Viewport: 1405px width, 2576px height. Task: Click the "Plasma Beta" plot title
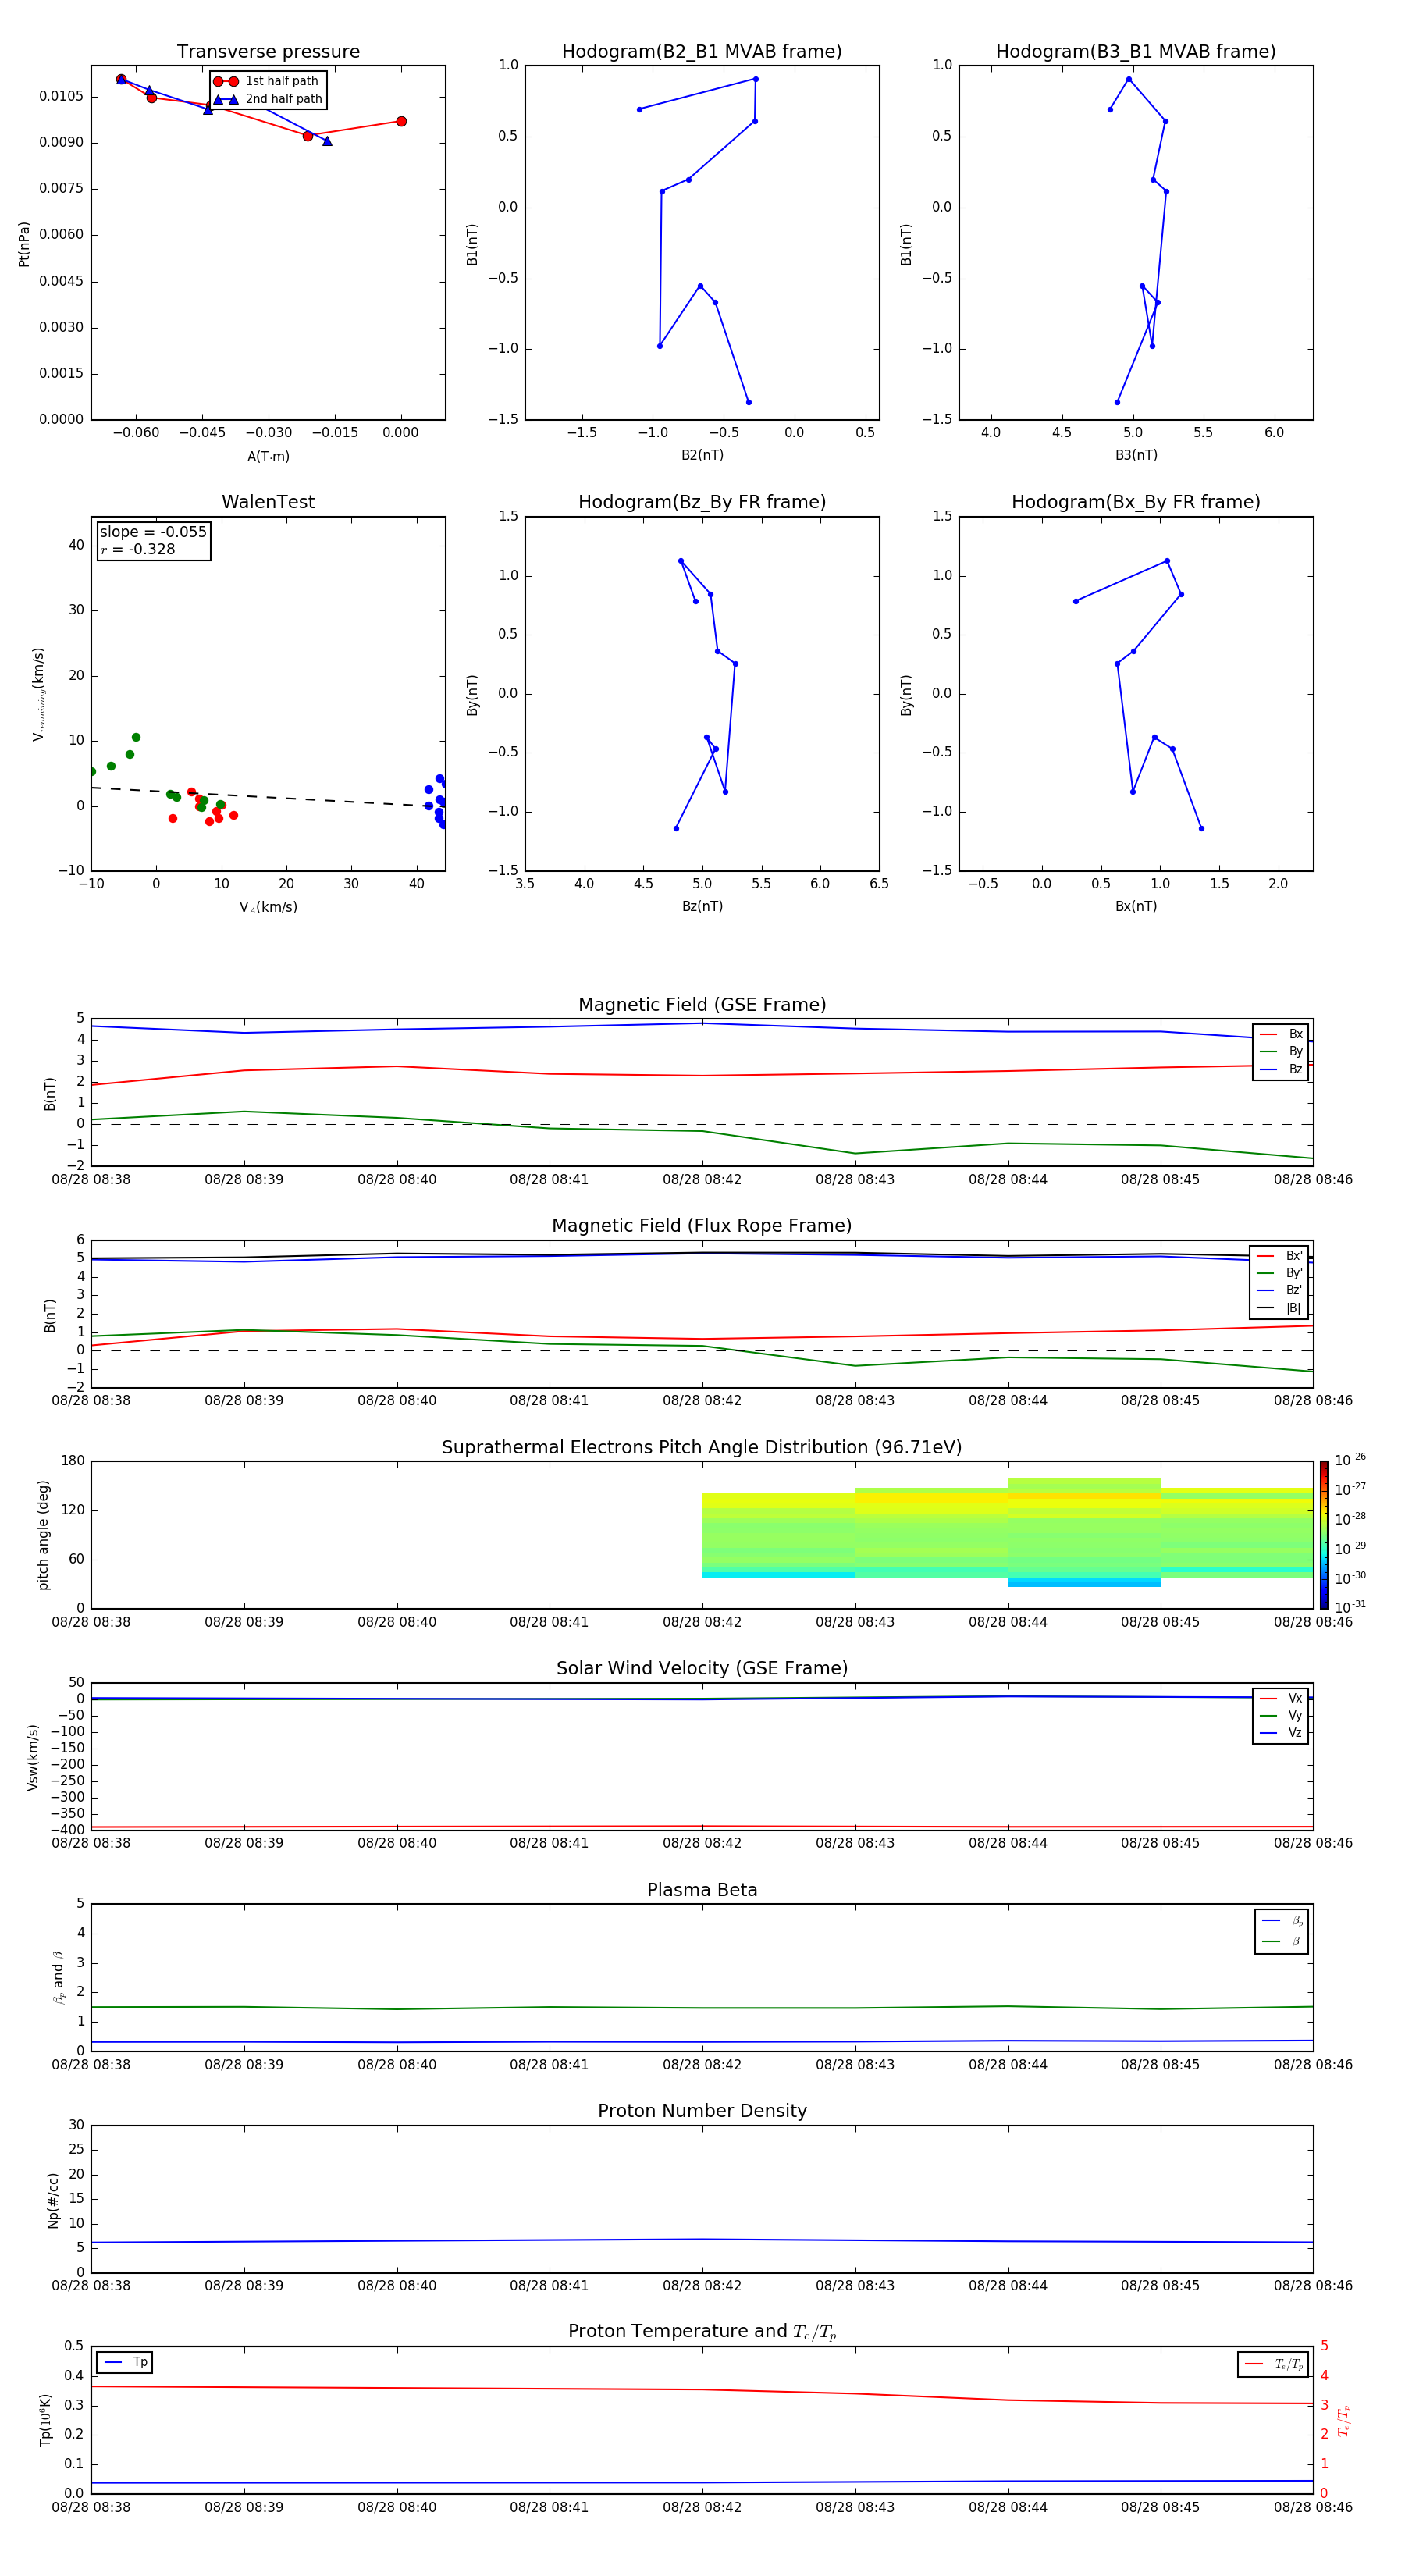pos(702,1890)
